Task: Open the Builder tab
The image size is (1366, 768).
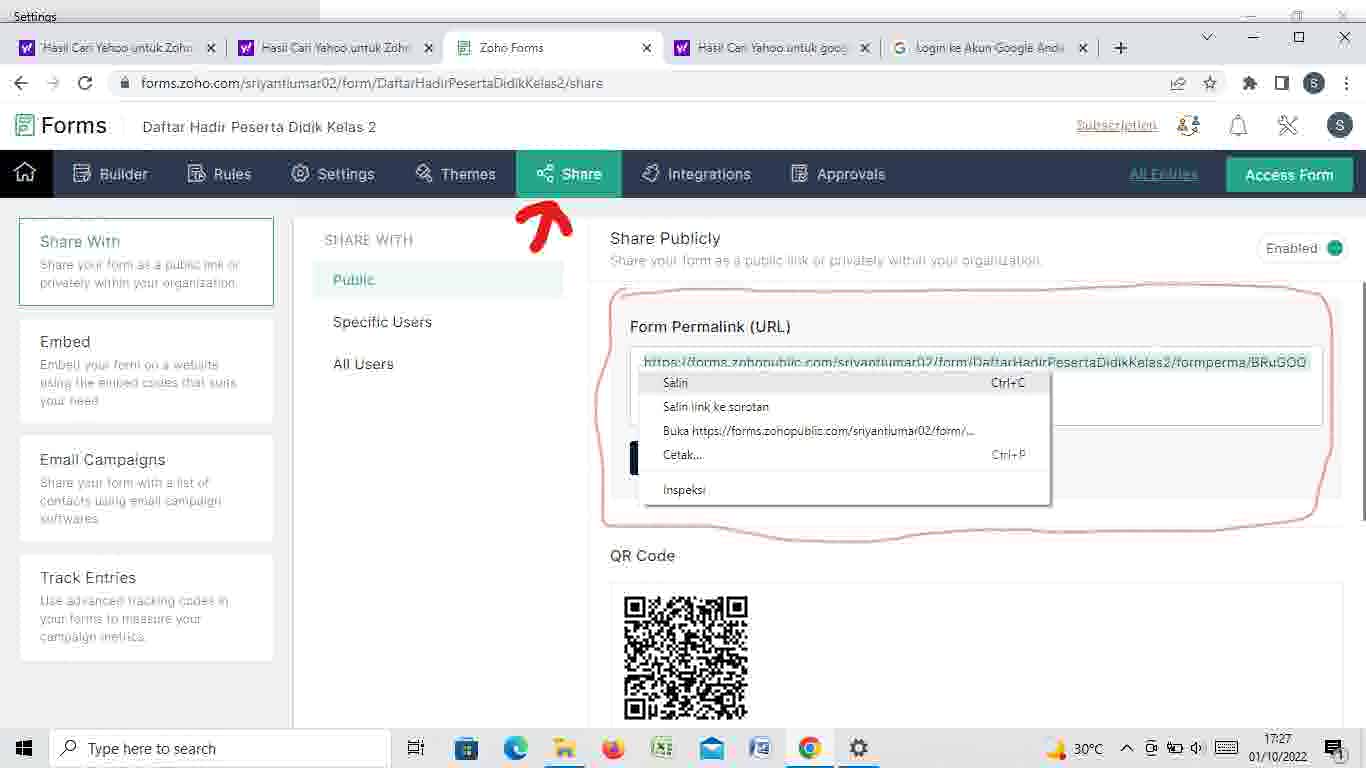Action: (111, 174)
